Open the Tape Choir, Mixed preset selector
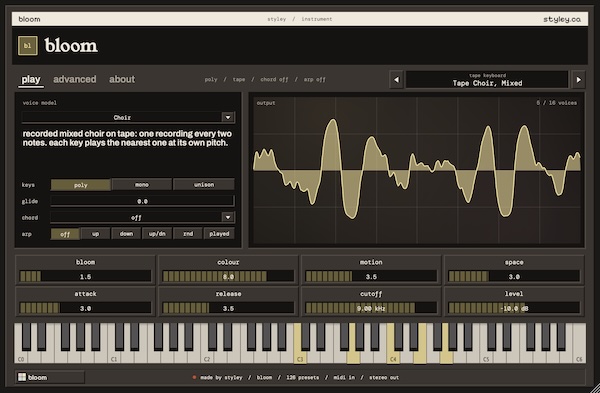This screenshot has height=393, width=600. click(x=487, y=80)
